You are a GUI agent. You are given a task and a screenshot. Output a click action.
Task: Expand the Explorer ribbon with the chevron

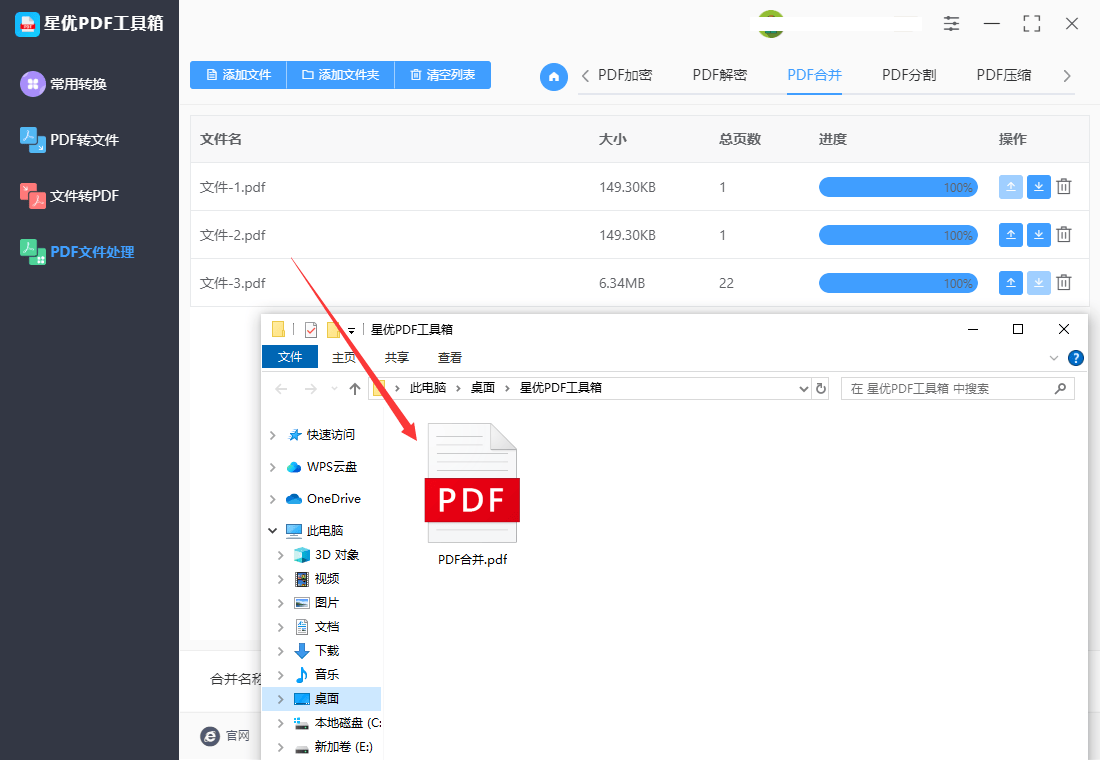tap(1054, 358)
